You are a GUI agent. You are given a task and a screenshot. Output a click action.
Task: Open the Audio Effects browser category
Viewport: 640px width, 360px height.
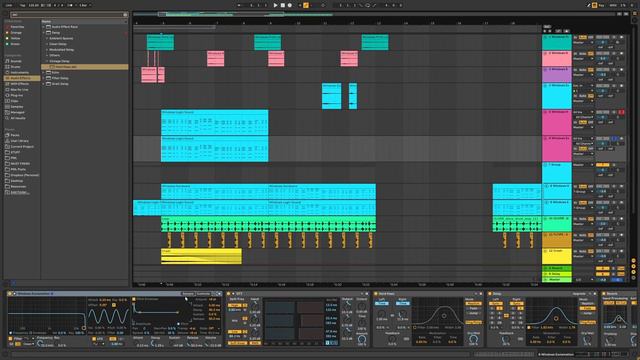21,78
